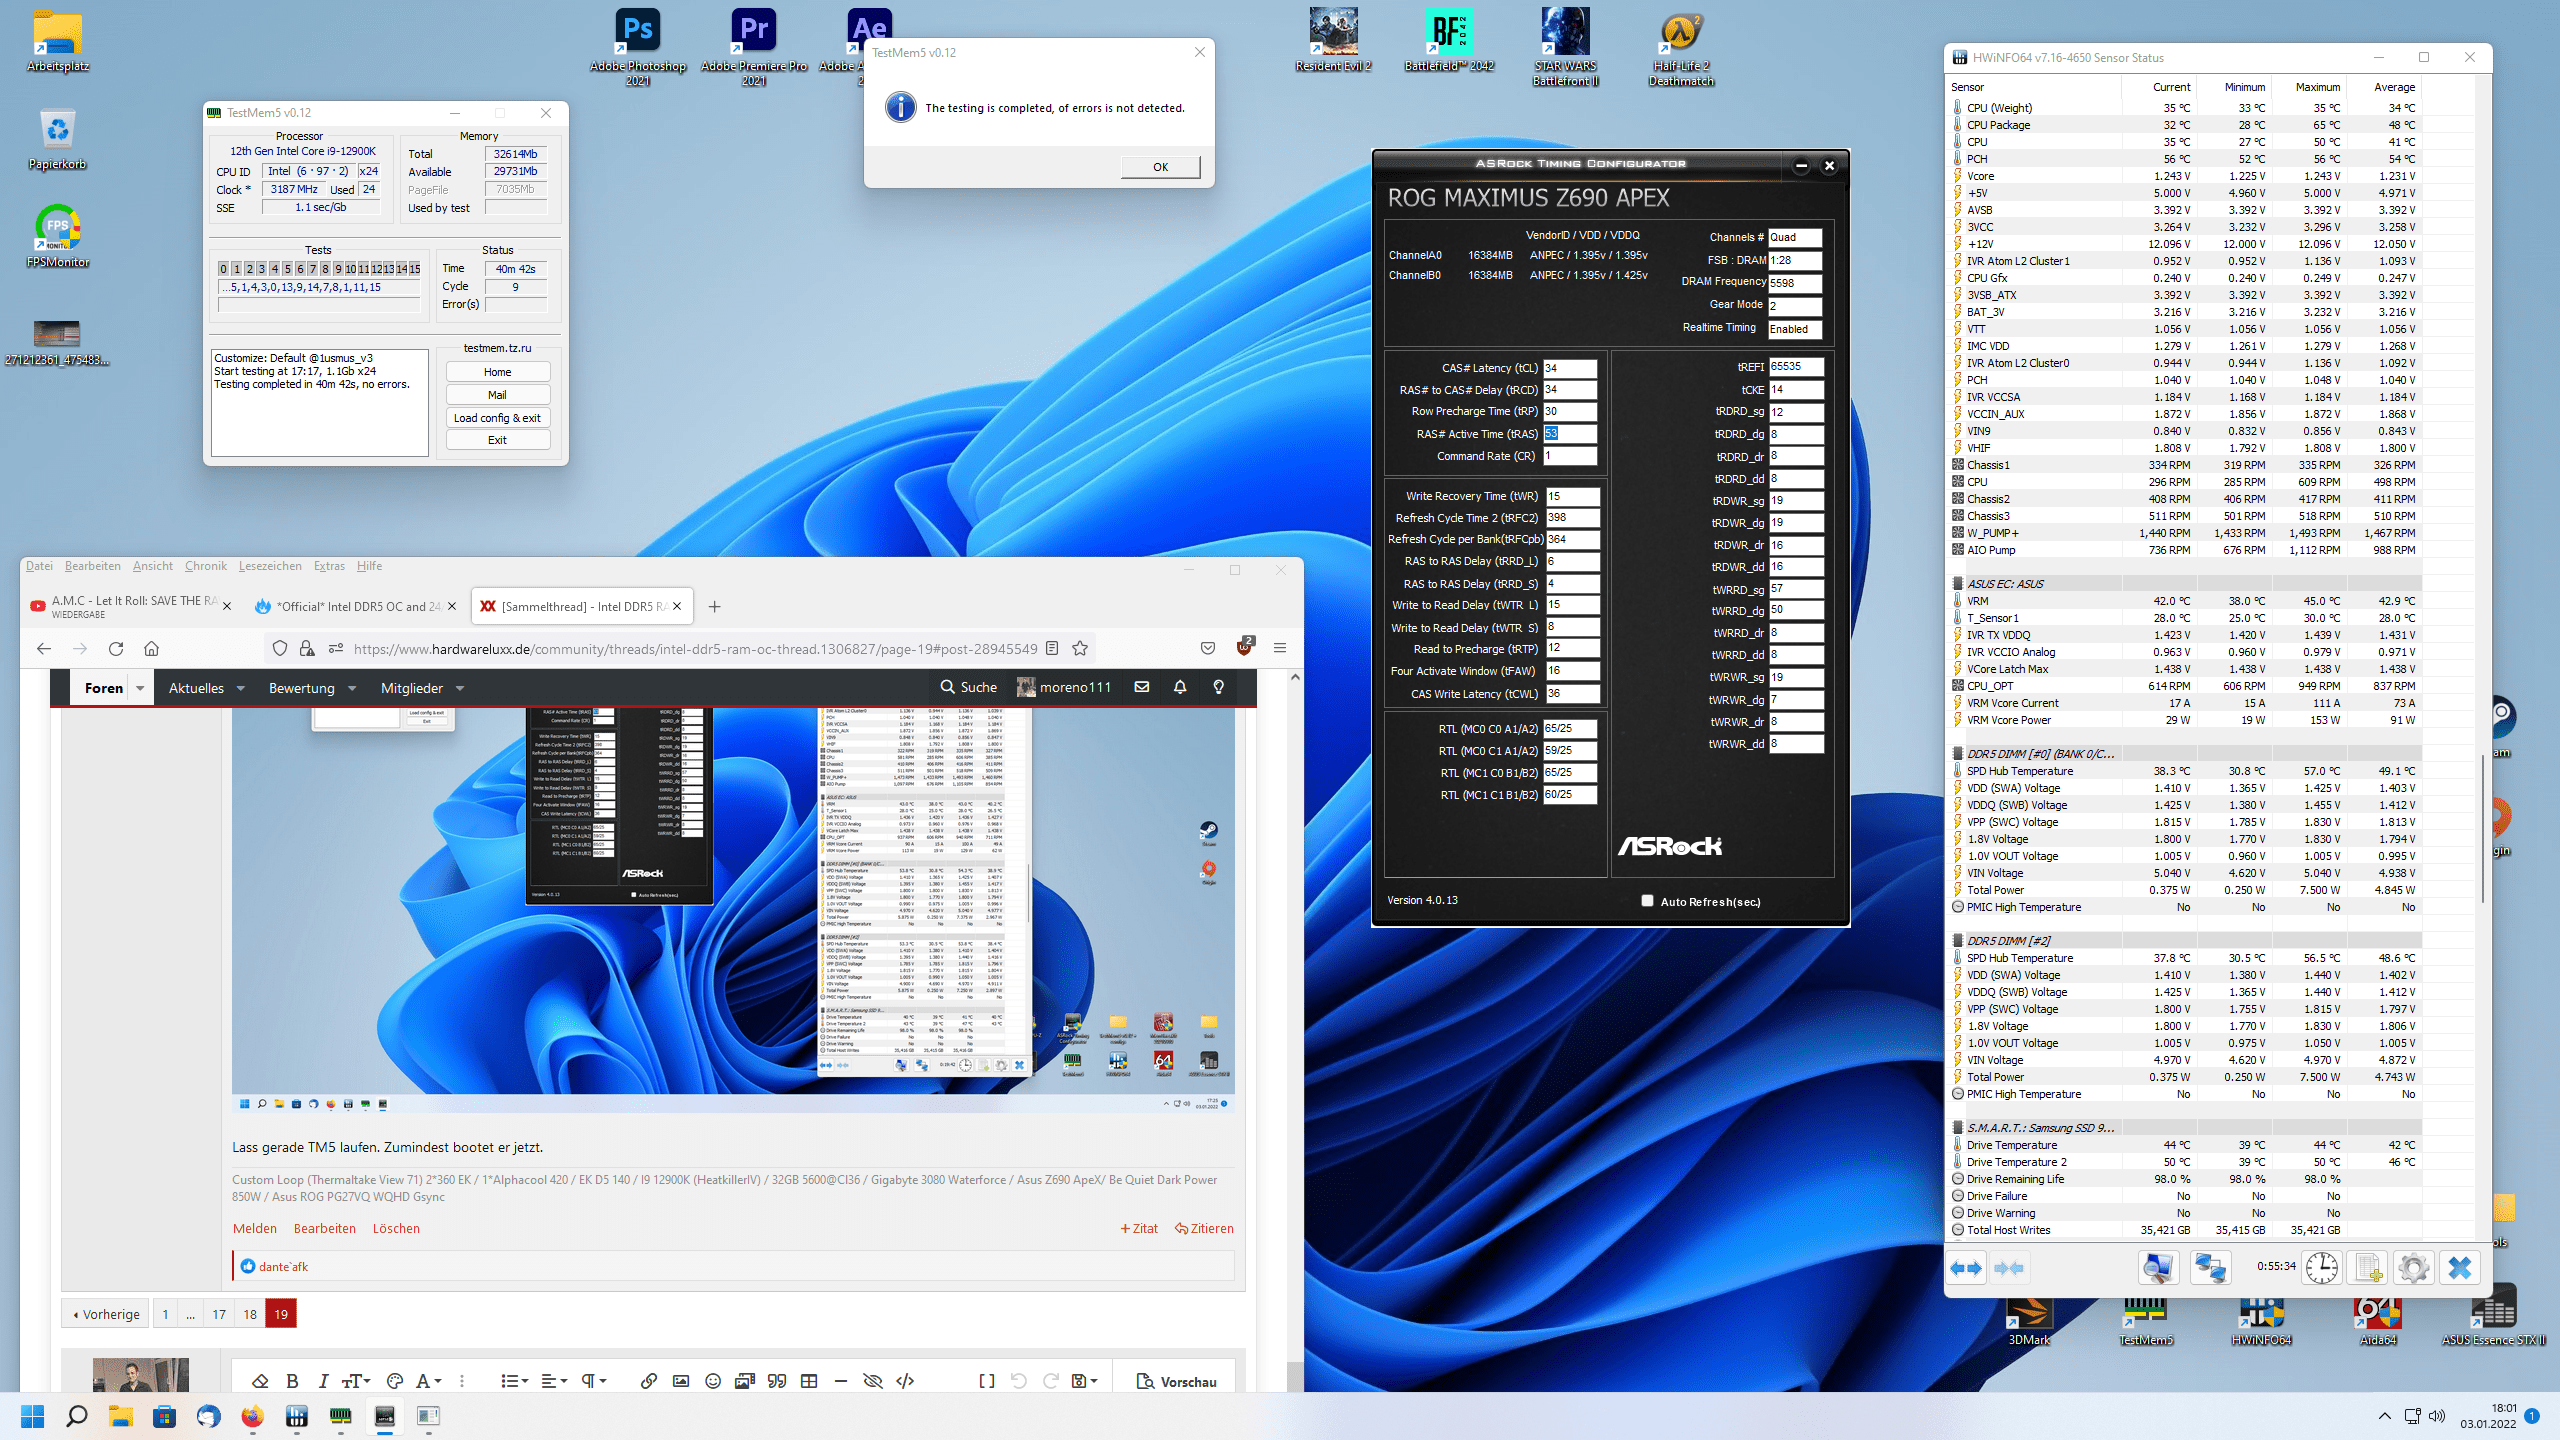Image resolution: width=2560 pixels, height=1440 pixels.
Task: Open font family A dropdown in editor
Action: click(x=428, y=1381)
